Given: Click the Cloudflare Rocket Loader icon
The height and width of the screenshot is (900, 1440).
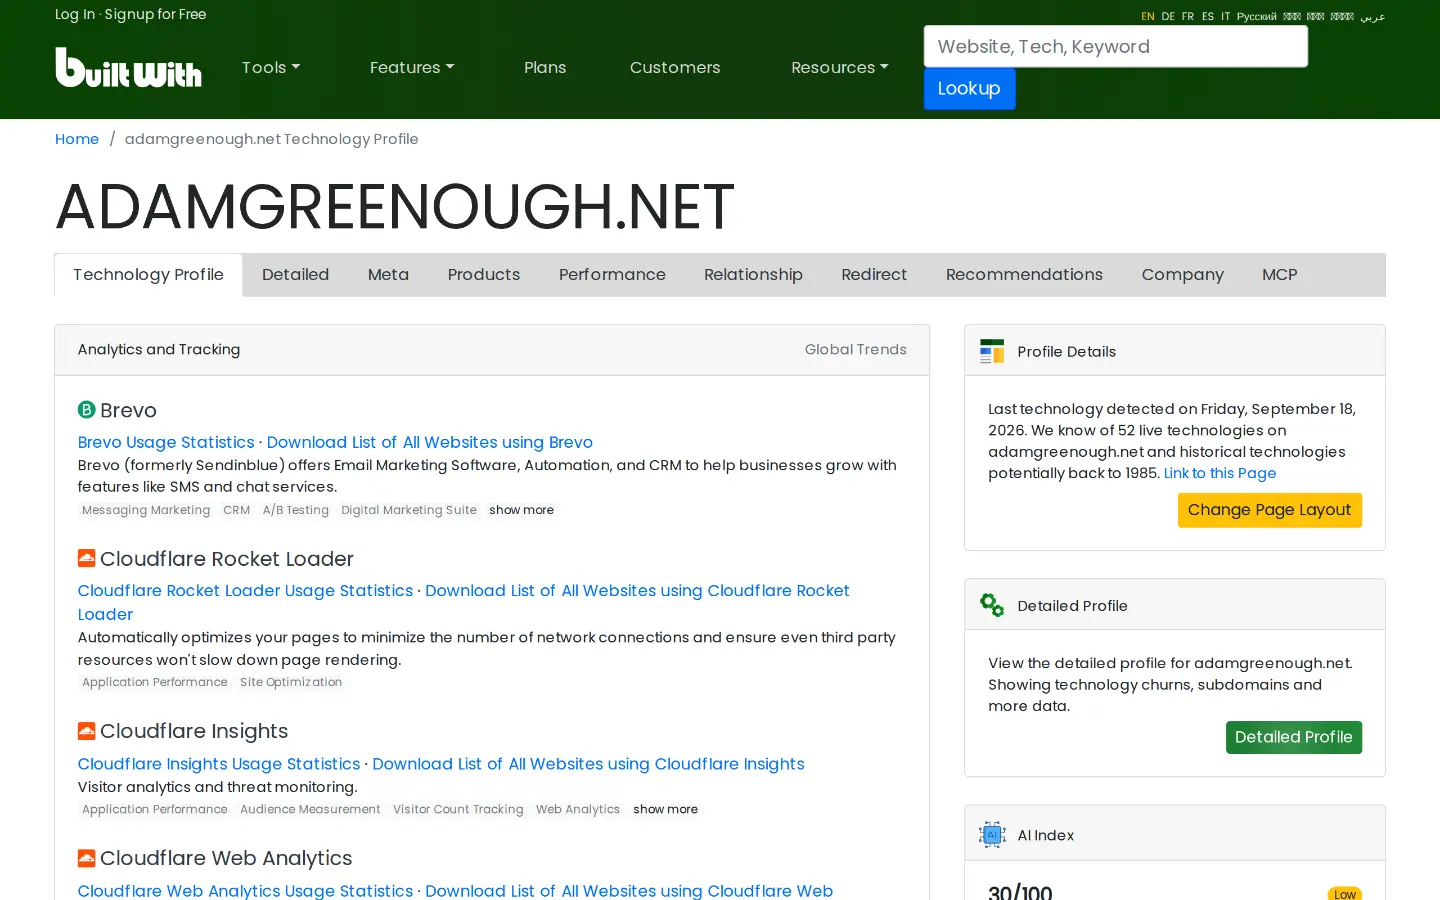Looking at the screenshot, I should (87, 558).
